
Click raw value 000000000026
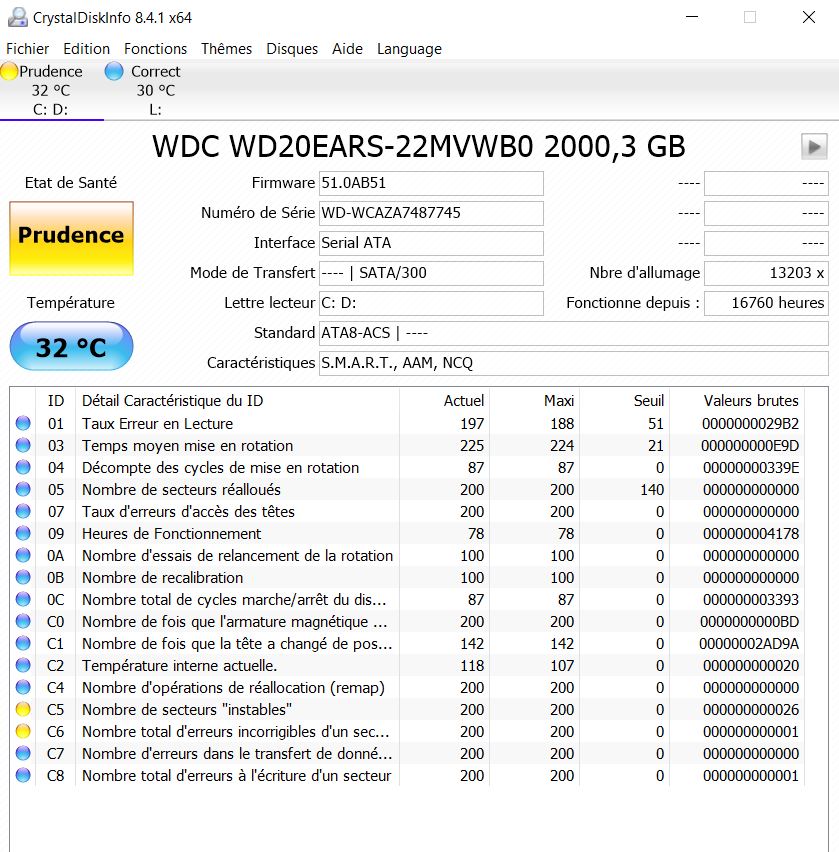click(751, 710)
